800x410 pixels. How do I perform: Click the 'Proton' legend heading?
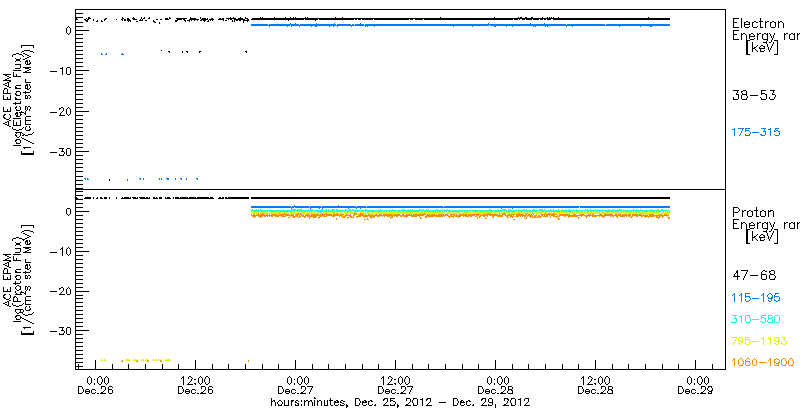(753, 212)
